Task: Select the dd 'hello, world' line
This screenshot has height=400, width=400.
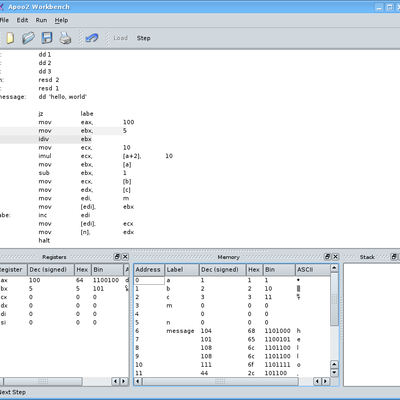Action: coord(63,97)
